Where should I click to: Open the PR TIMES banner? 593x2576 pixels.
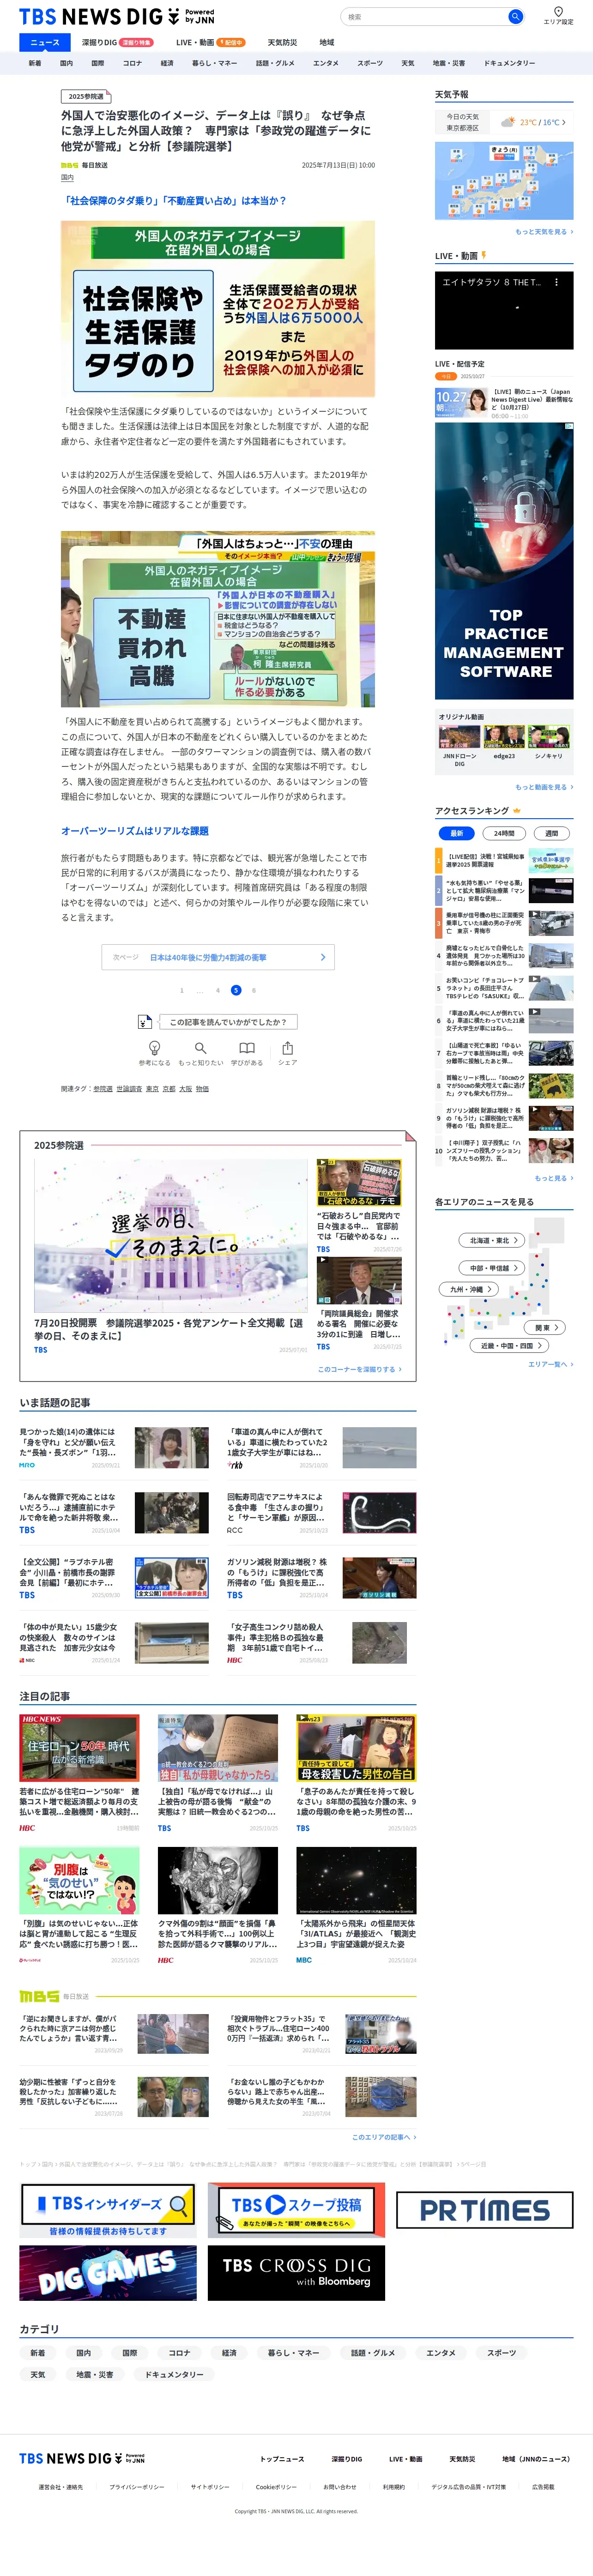(485, 2210)
